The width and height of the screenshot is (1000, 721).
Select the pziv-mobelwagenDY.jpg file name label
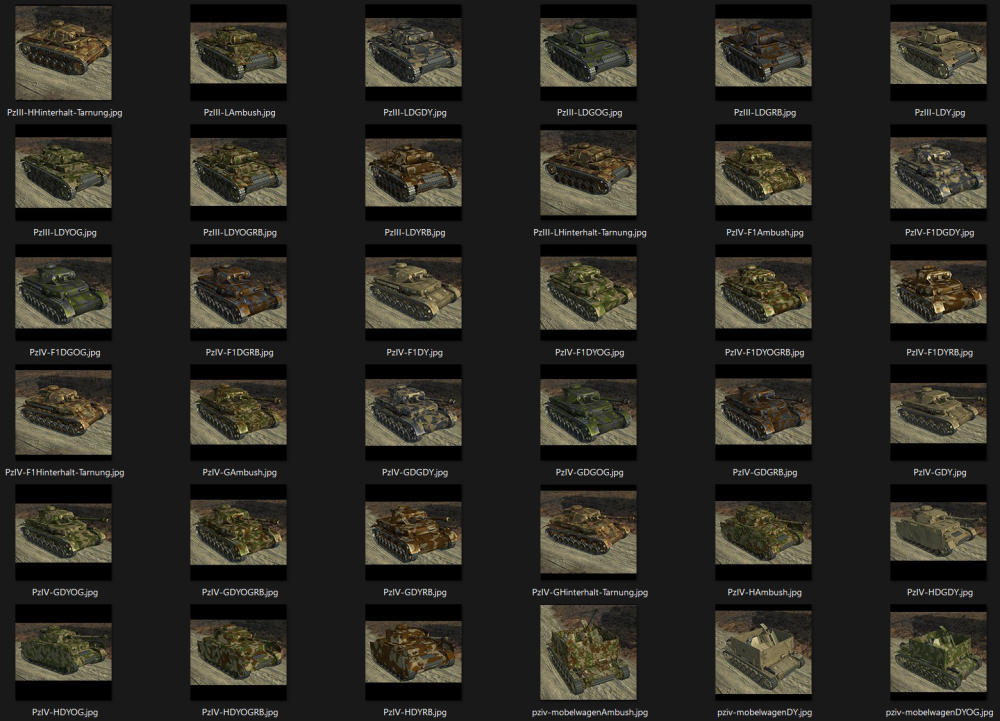(764, 712)
